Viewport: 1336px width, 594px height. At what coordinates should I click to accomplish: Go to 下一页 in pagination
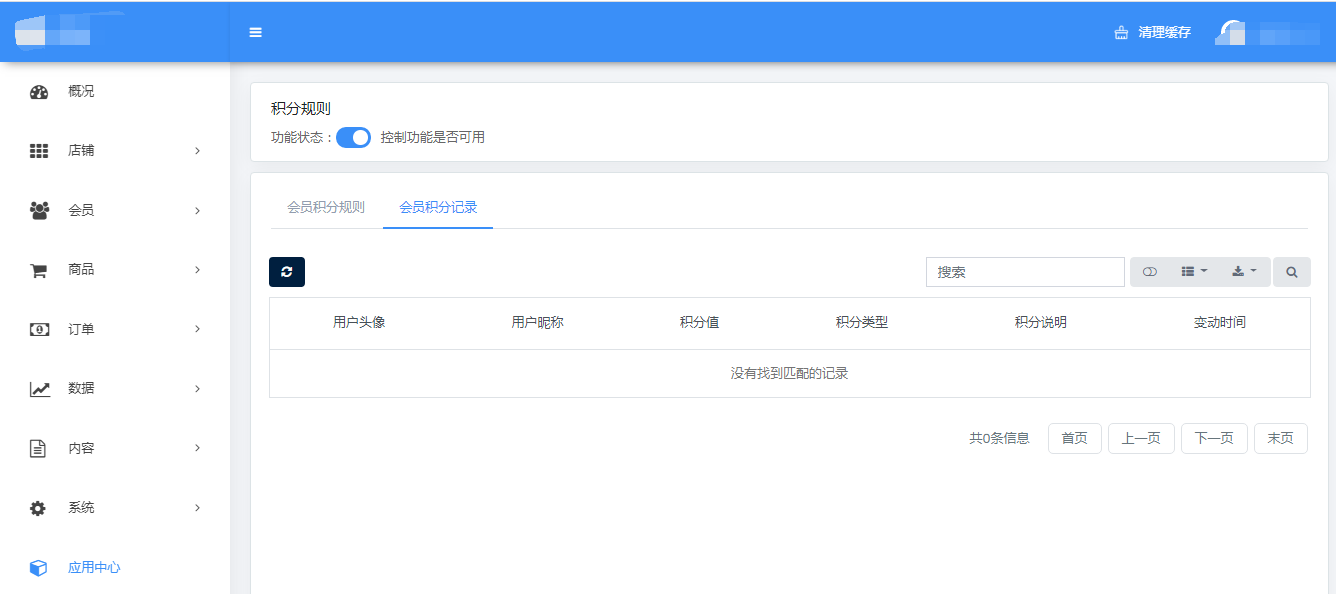[1214, 438]
